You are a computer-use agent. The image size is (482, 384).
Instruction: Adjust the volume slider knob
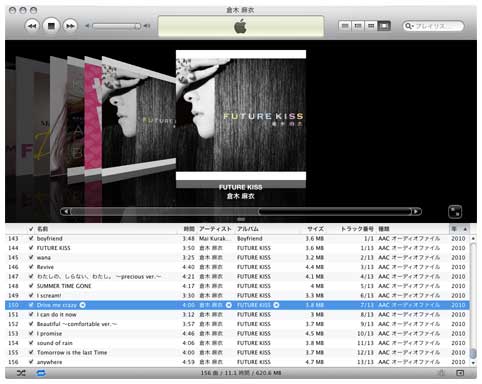[x=138, y=26]
